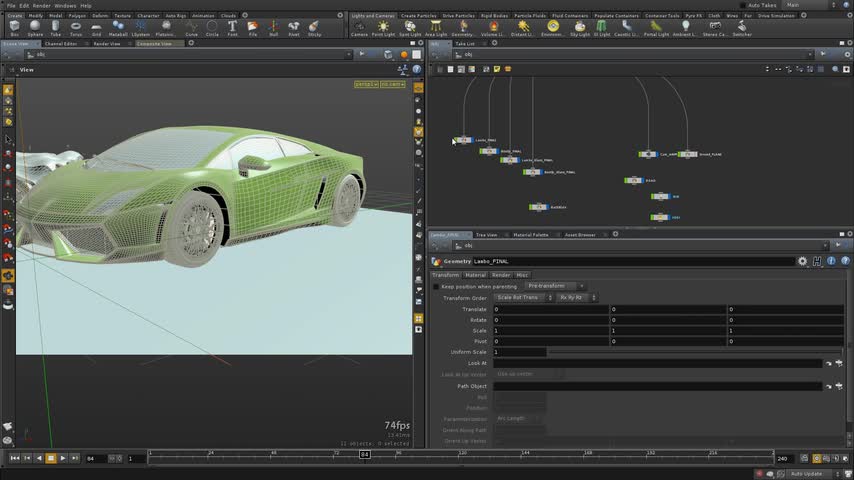Open the Render menu
This screenshot has height=480, width=854.
(41, 5)
